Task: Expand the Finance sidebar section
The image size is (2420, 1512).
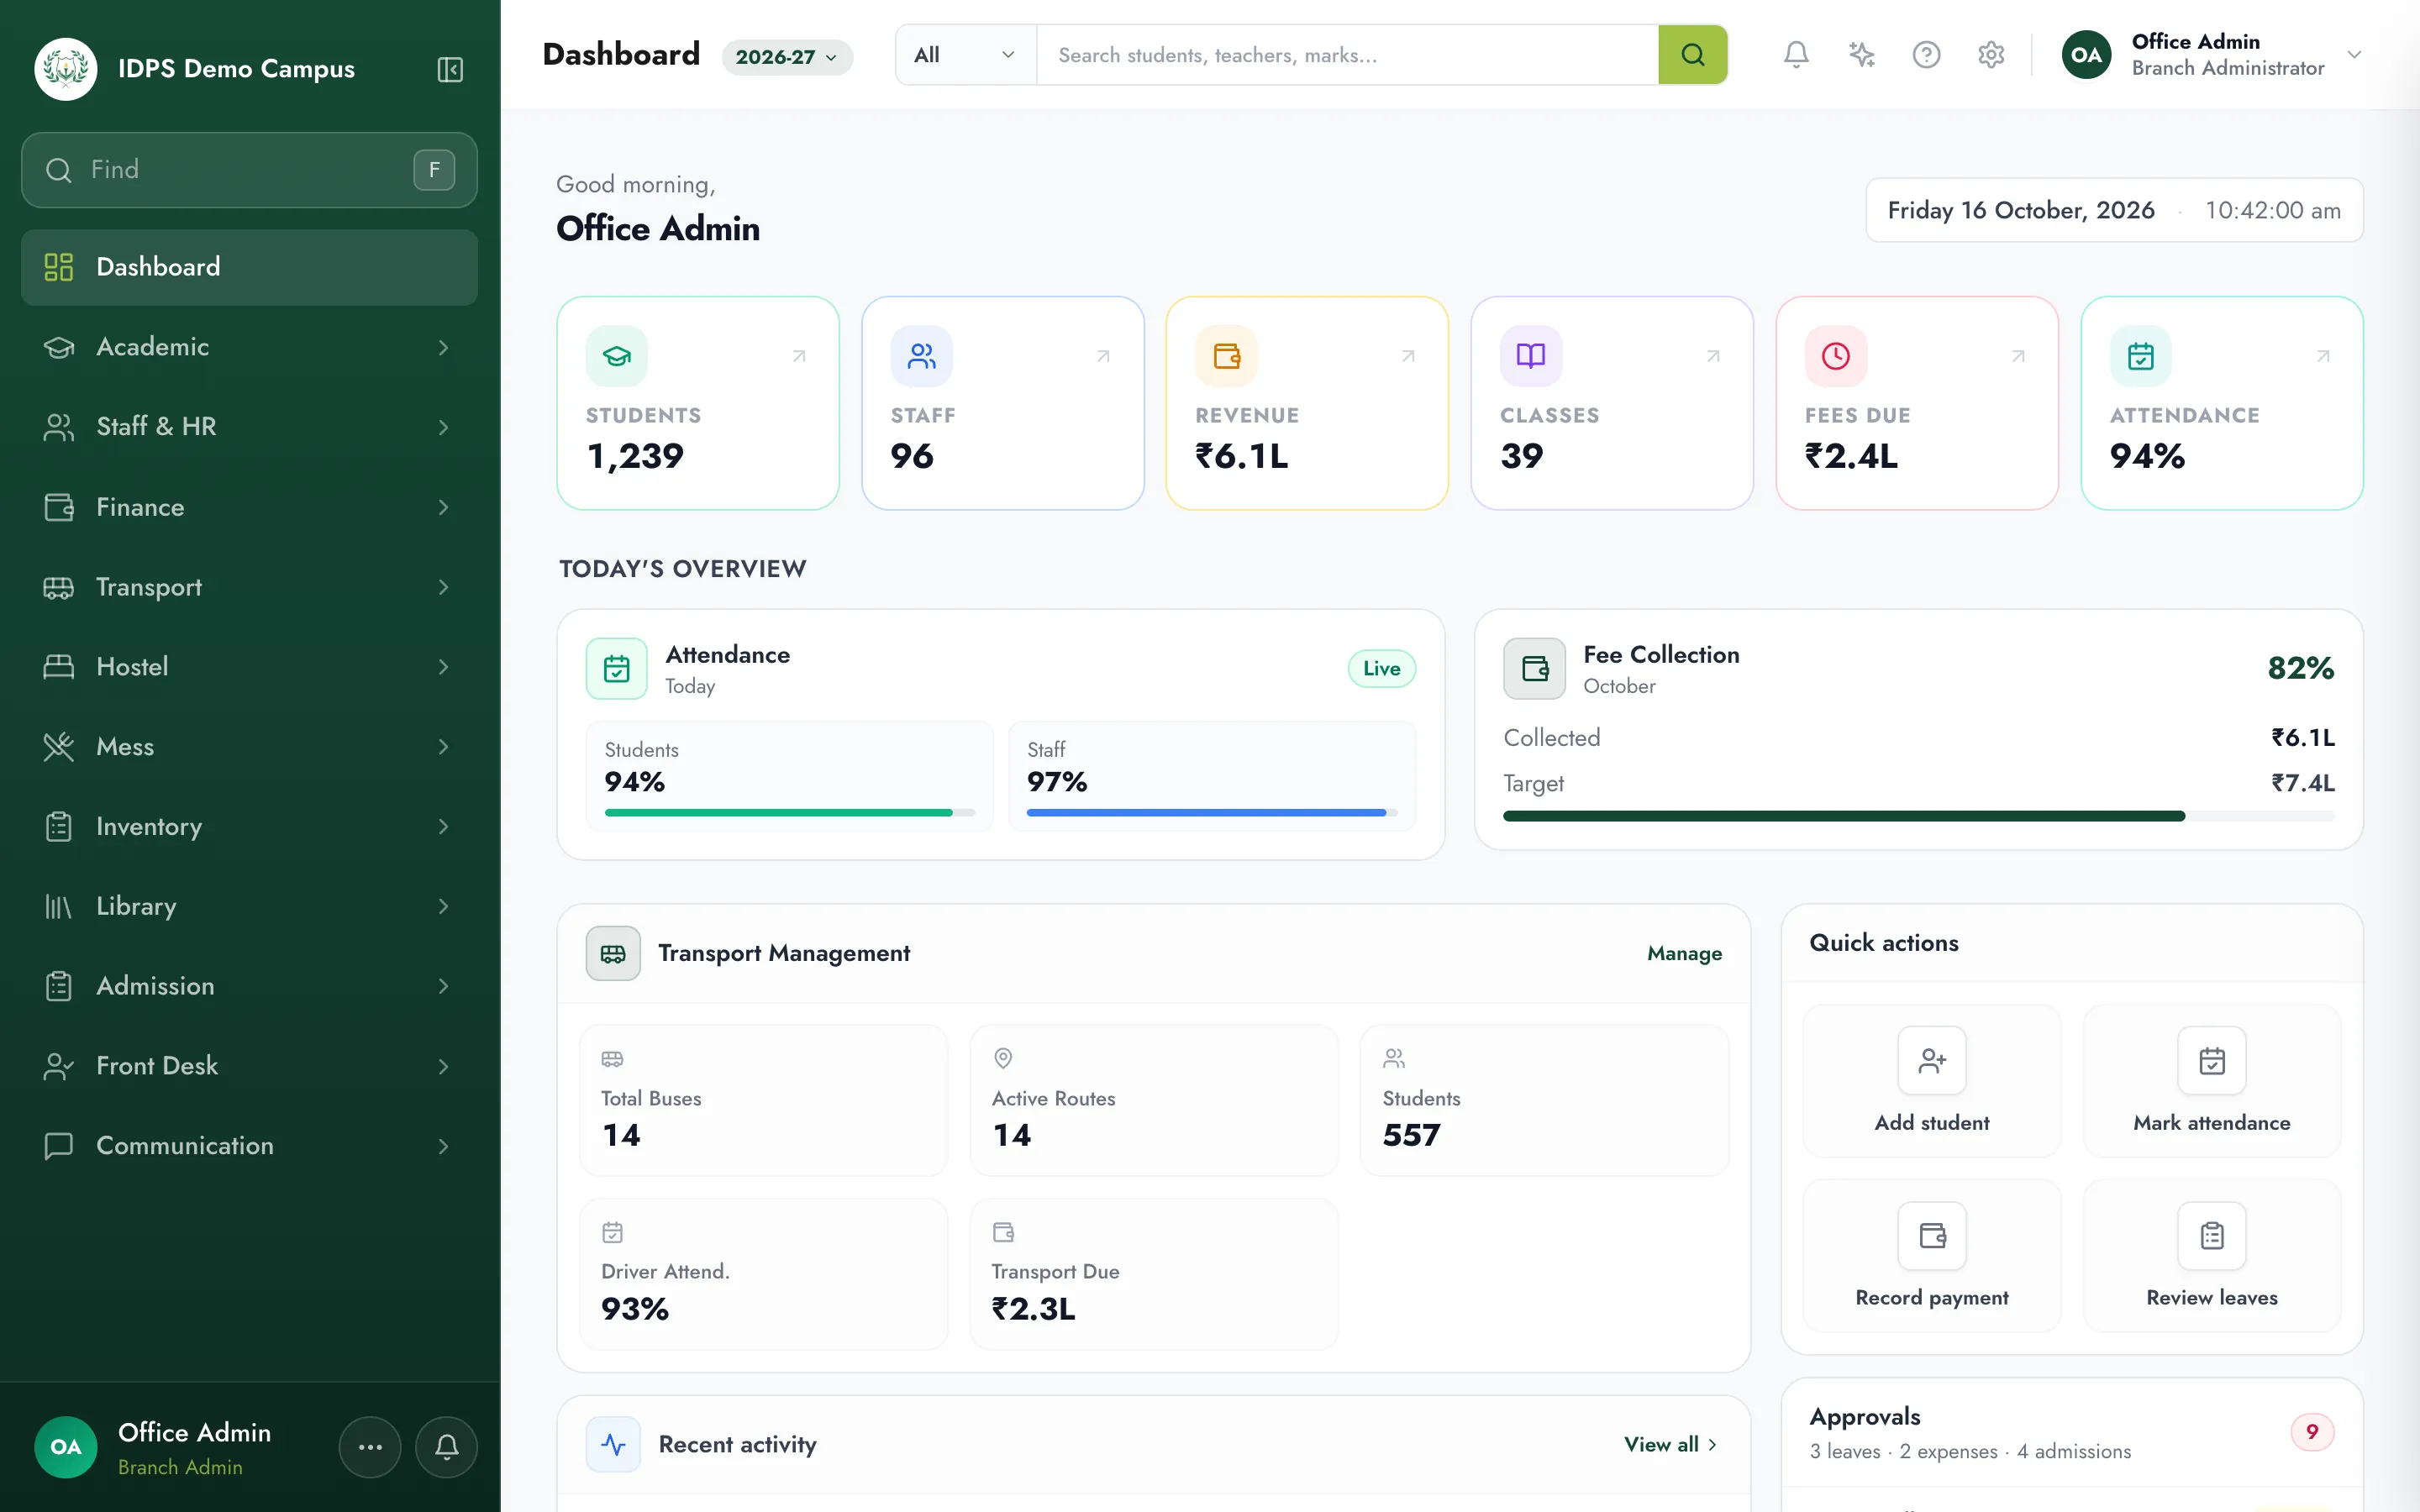Action: point(249,507)
